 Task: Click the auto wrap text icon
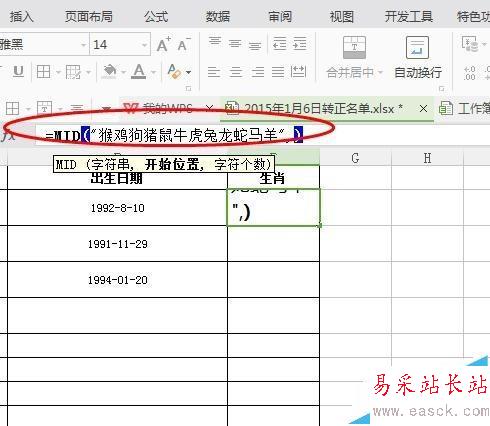tap(417, 47)
